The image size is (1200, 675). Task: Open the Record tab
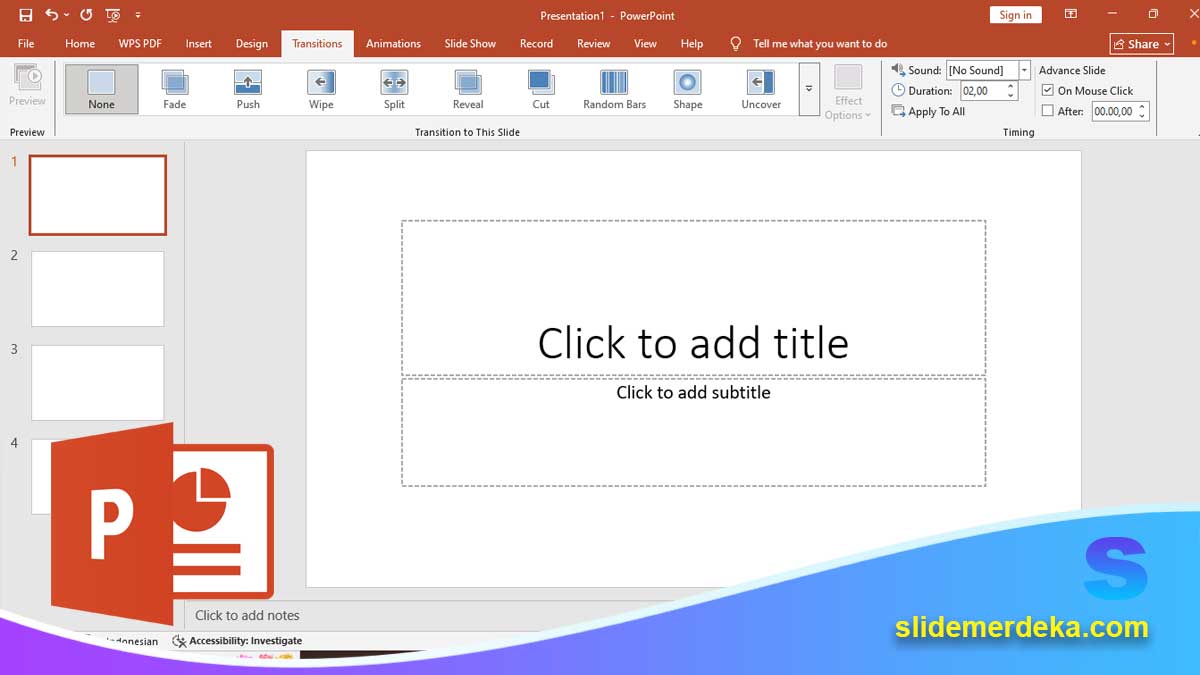536,44
